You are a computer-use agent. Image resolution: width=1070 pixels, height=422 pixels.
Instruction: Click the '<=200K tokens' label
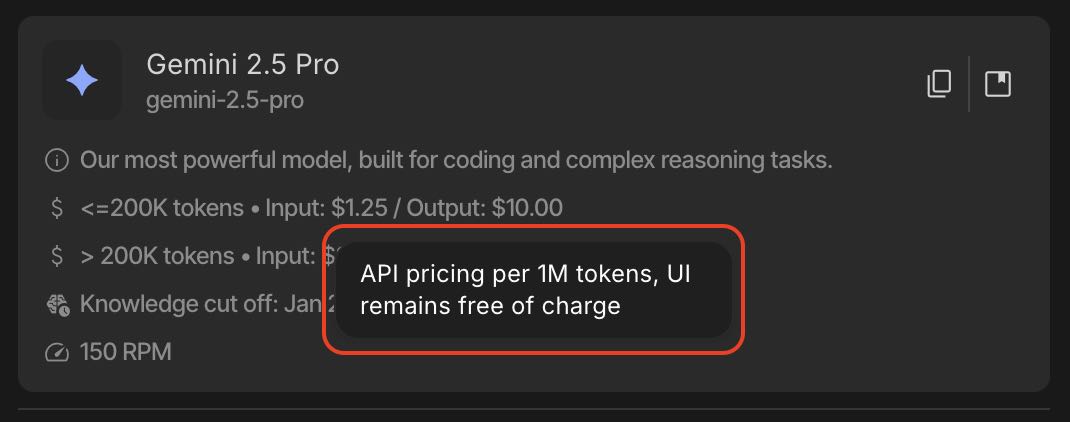[x=162, y=208]
